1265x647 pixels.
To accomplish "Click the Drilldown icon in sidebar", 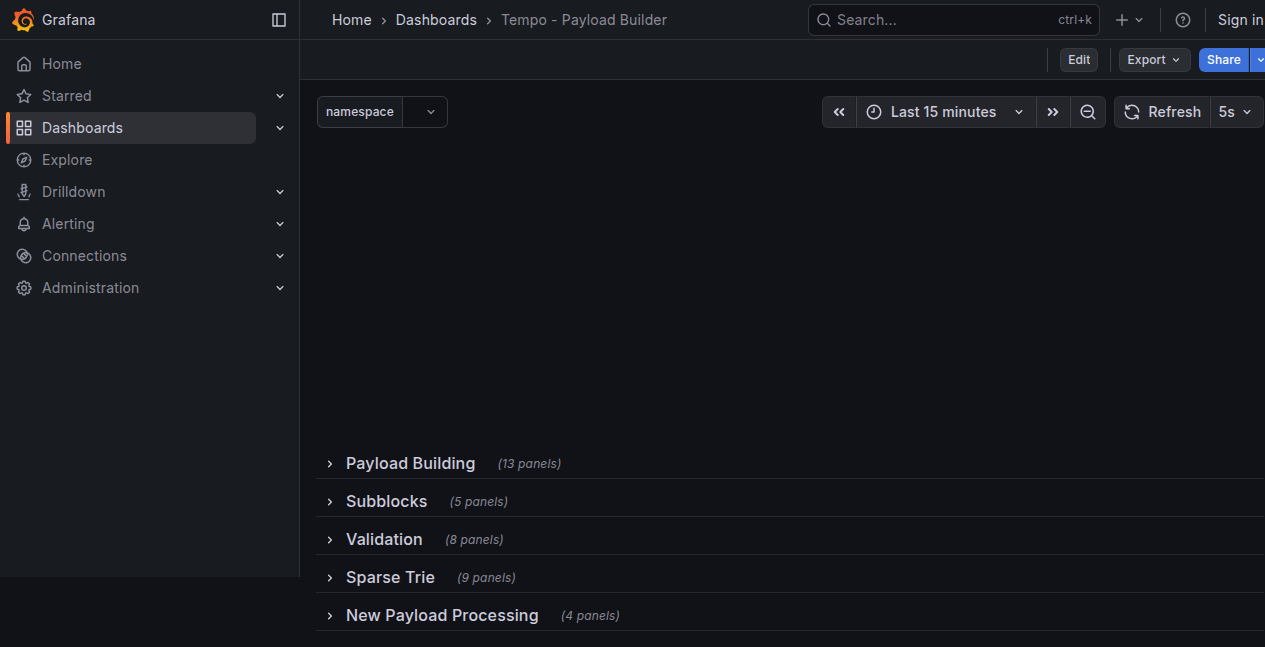I will (24, 192).
